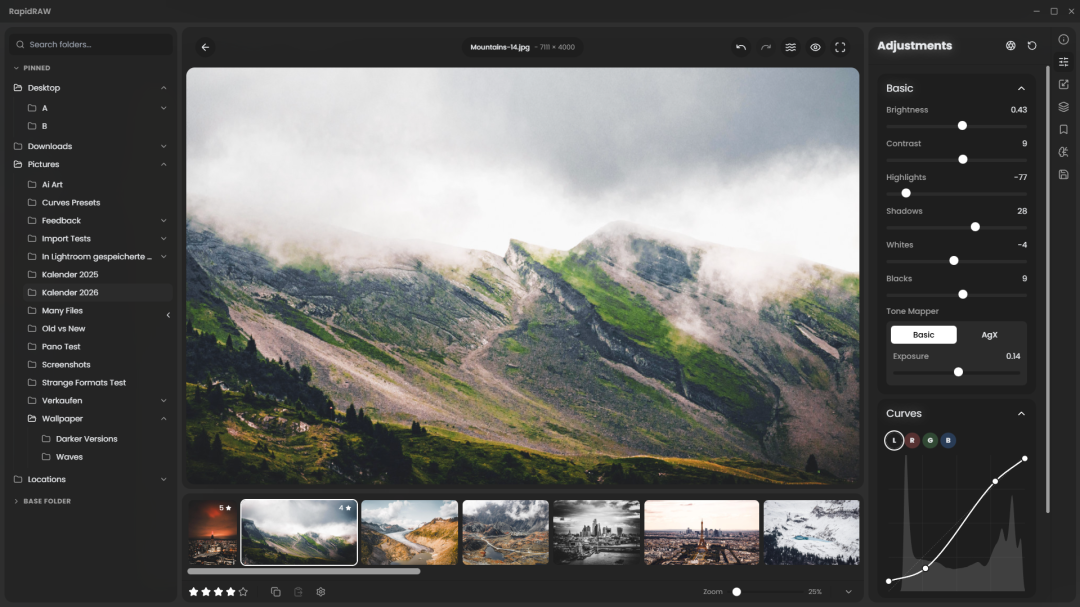The width and height of the screenshot is (1080, 607).
Task: Expand the zoom percentage dropdown
Action: click(x=848, y=591)
